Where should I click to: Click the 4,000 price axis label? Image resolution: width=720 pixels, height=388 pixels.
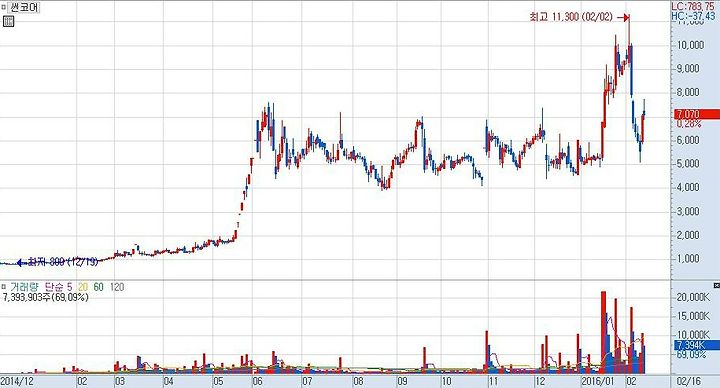click(x=688, y=187)
